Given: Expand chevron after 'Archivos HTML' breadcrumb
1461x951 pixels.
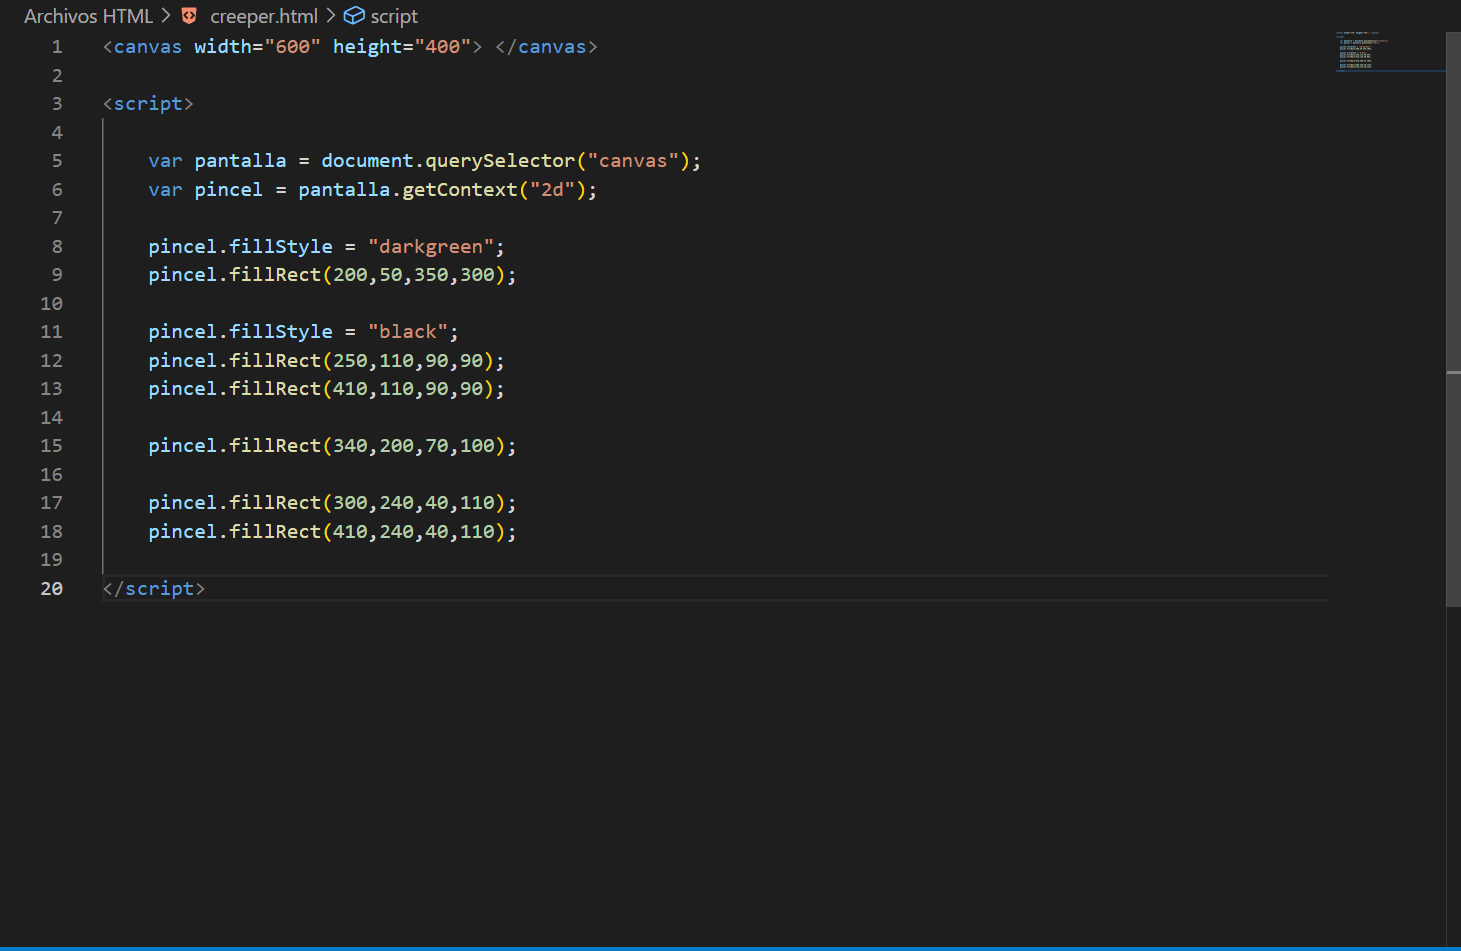Looking at the screenshot, I should 166,16.
